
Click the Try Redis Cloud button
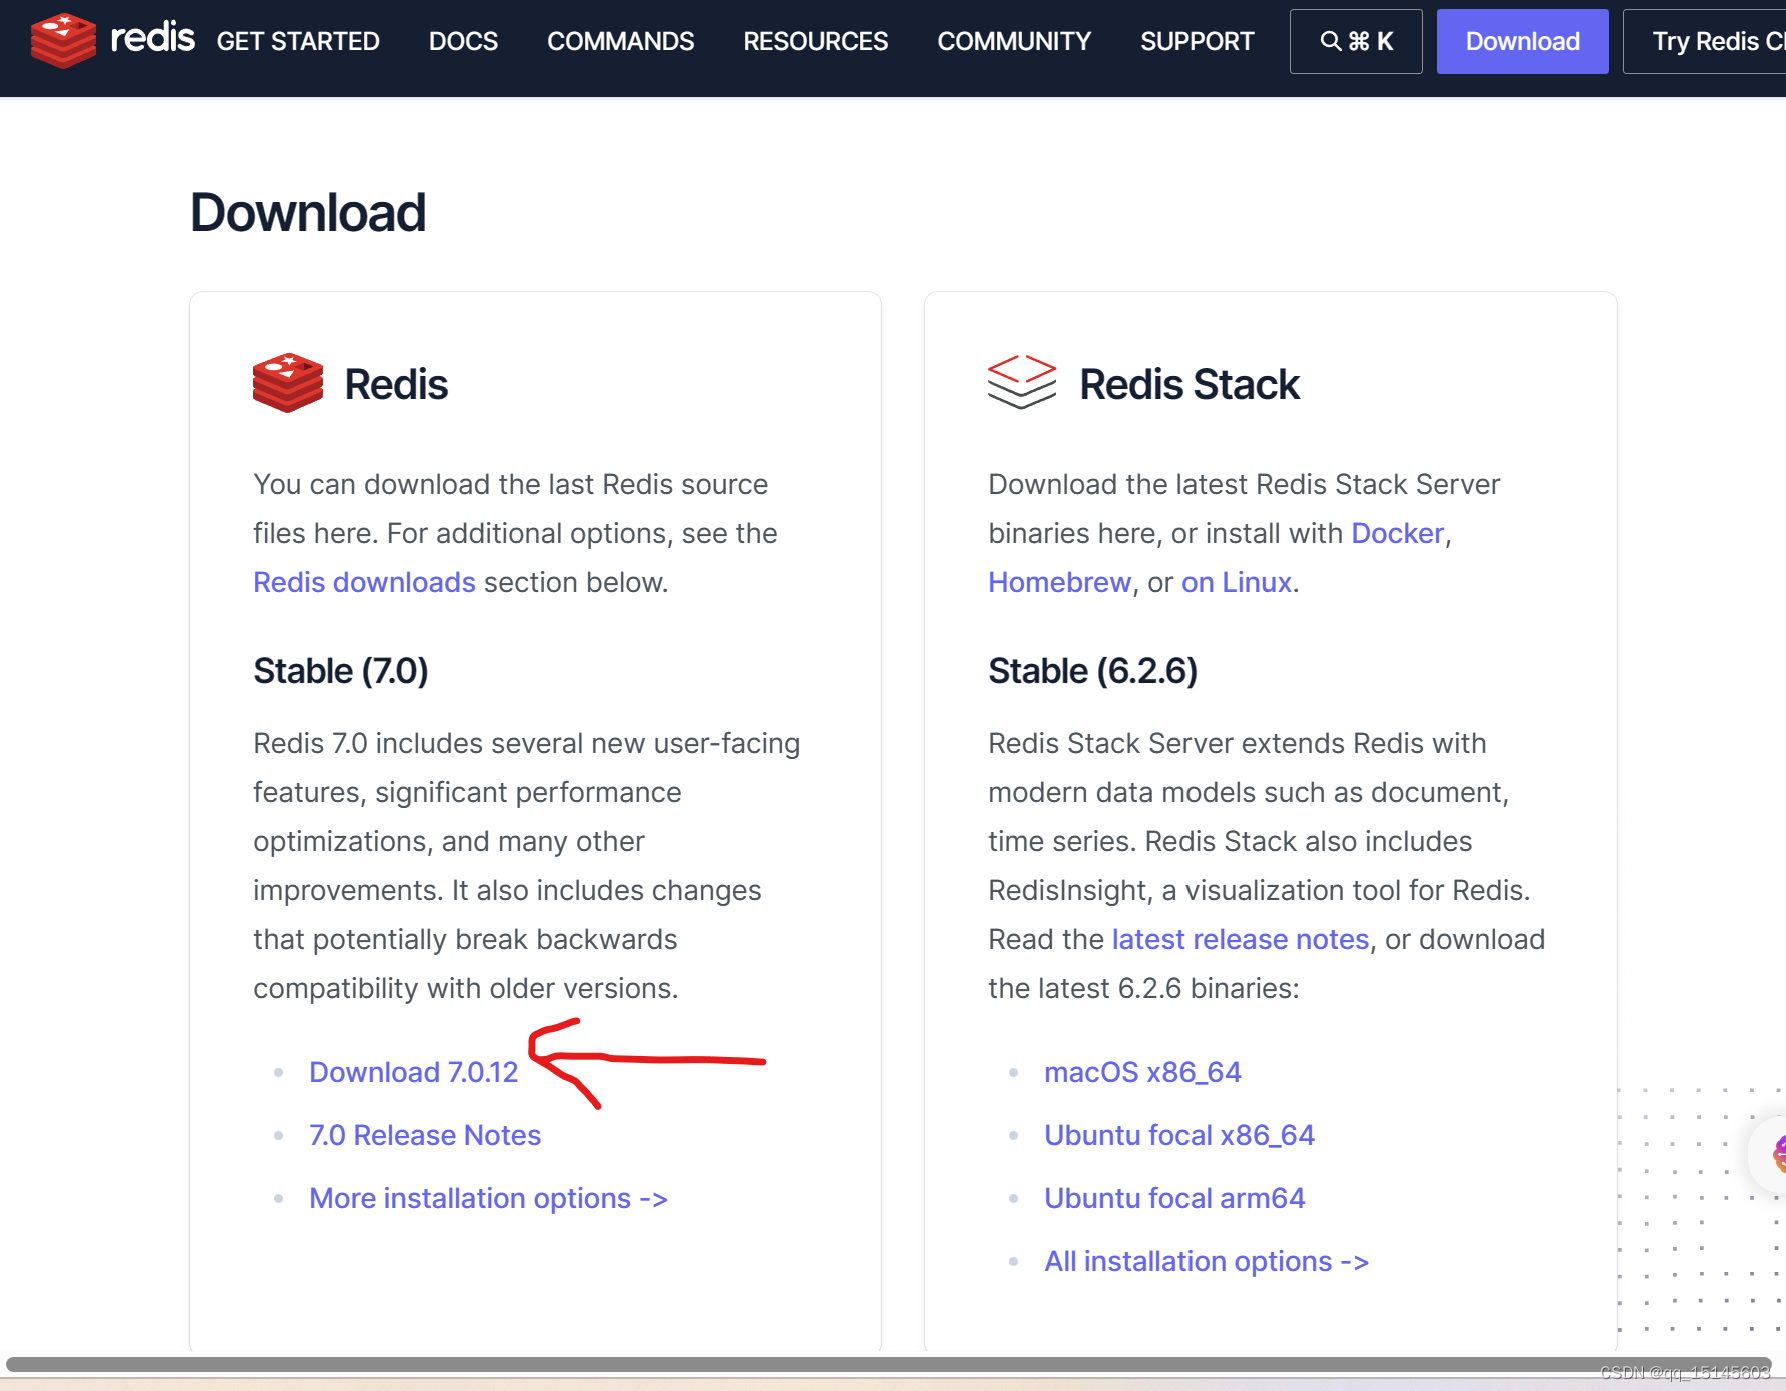click(1706, 41)
